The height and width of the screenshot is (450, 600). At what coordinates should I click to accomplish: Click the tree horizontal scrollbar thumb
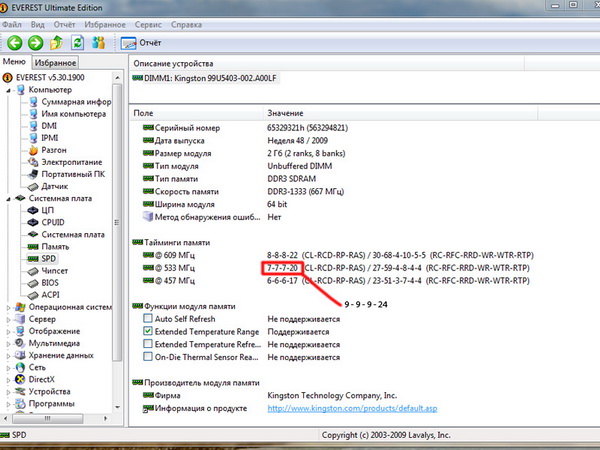(x=47, y=419)
